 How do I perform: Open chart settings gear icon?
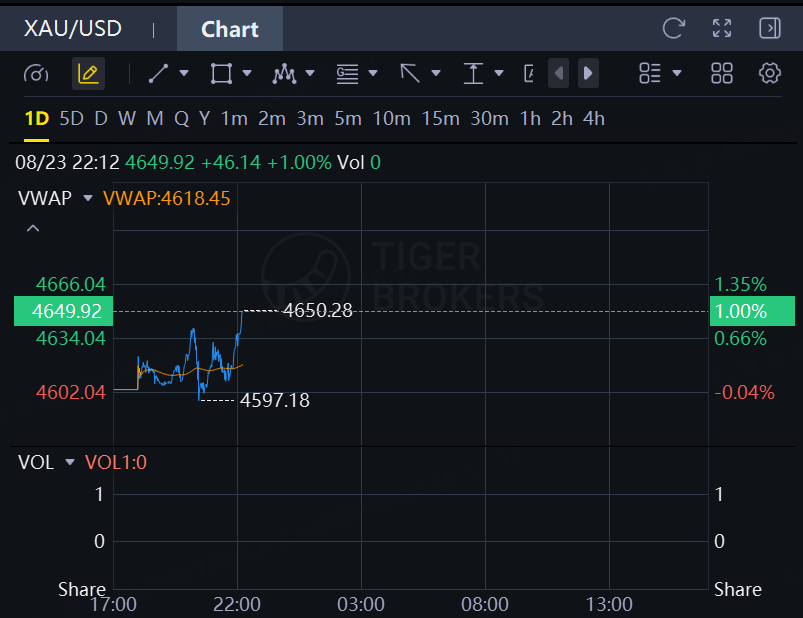pos(770,73)
